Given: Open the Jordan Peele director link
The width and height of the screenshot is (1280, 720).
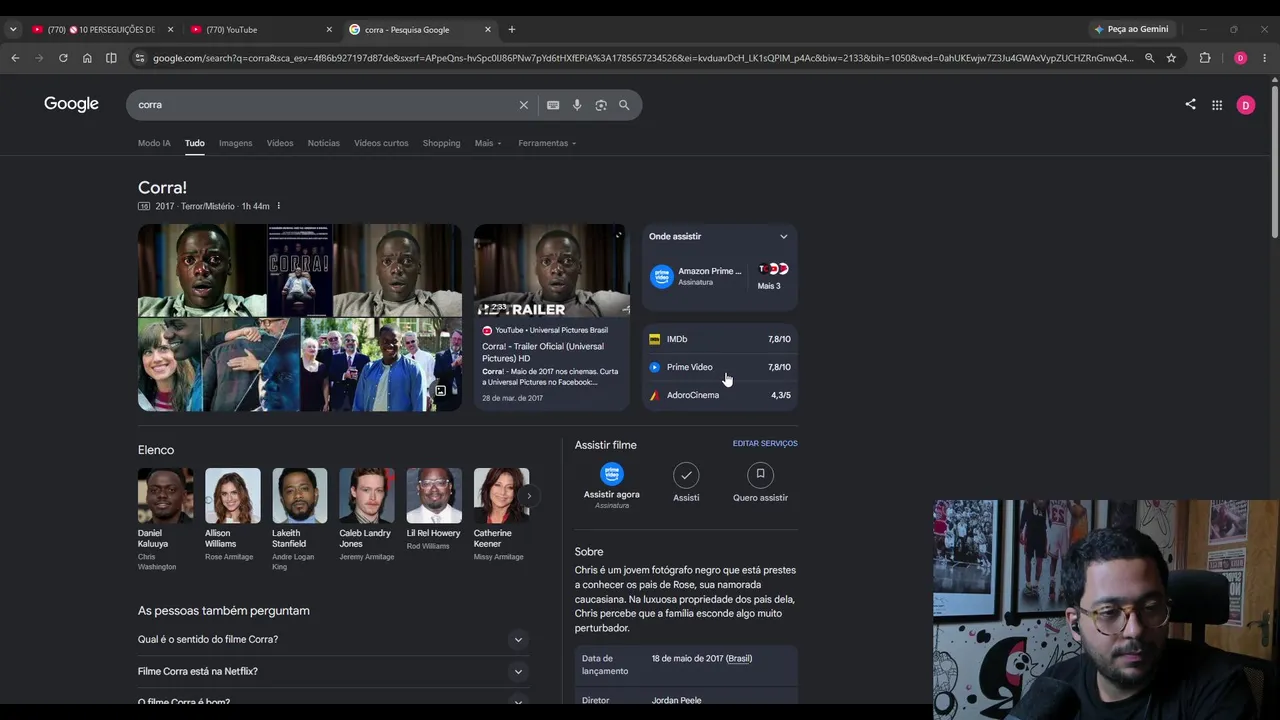Looking at the screenshot, I should [677, 701].
